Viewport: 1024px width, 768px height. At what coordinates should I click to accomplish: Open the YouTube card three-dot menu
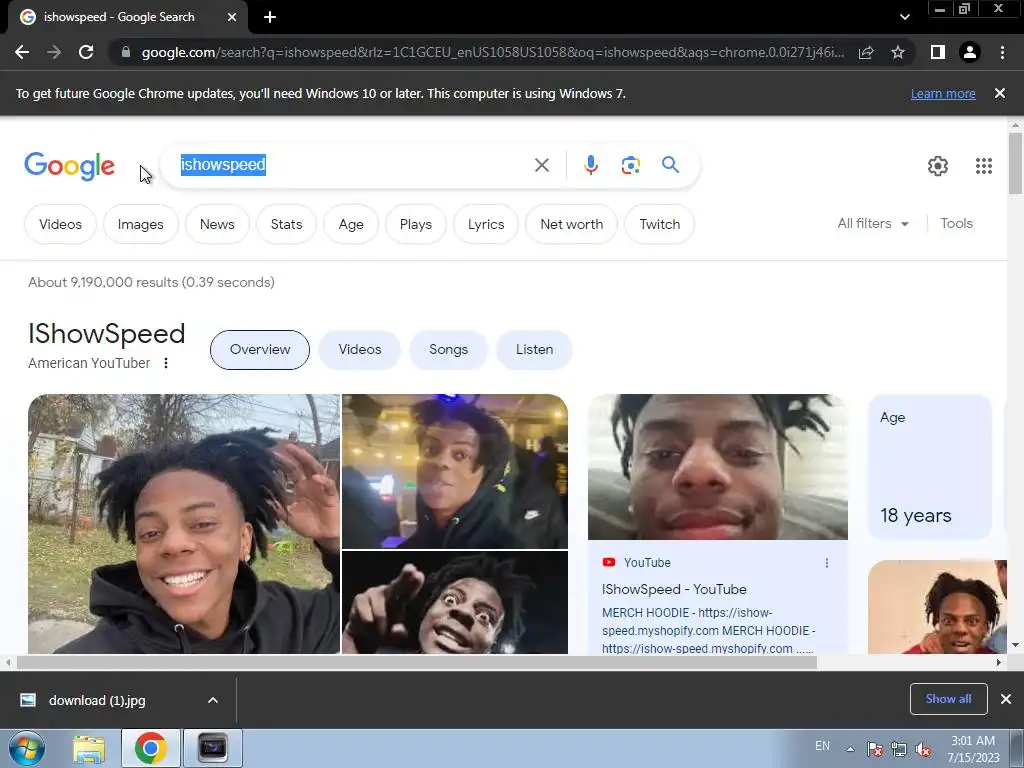(827, 563)
